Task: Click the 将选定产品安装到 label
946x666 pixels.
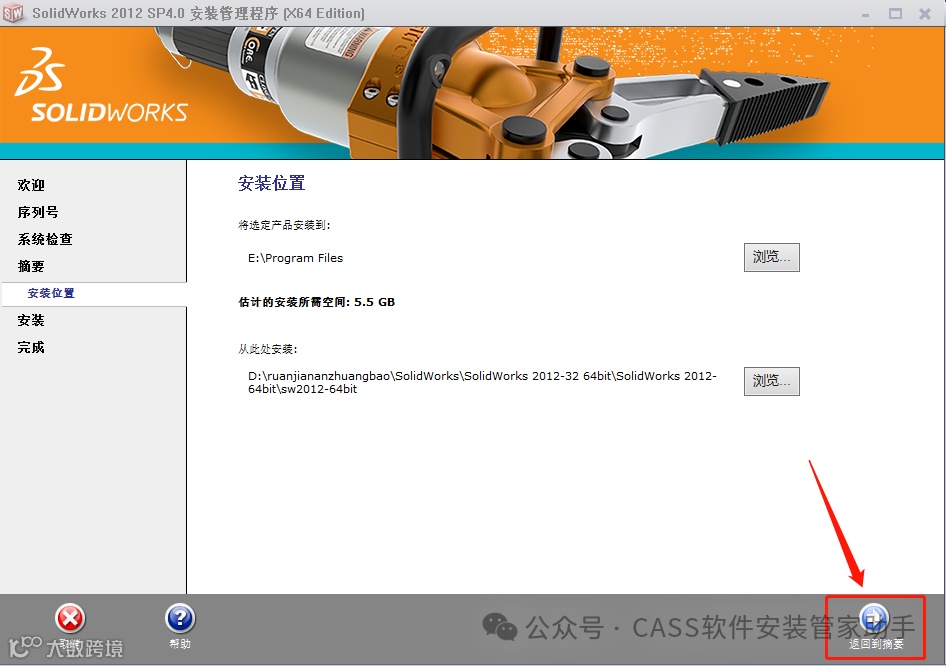Action: (x=284, y=225)
